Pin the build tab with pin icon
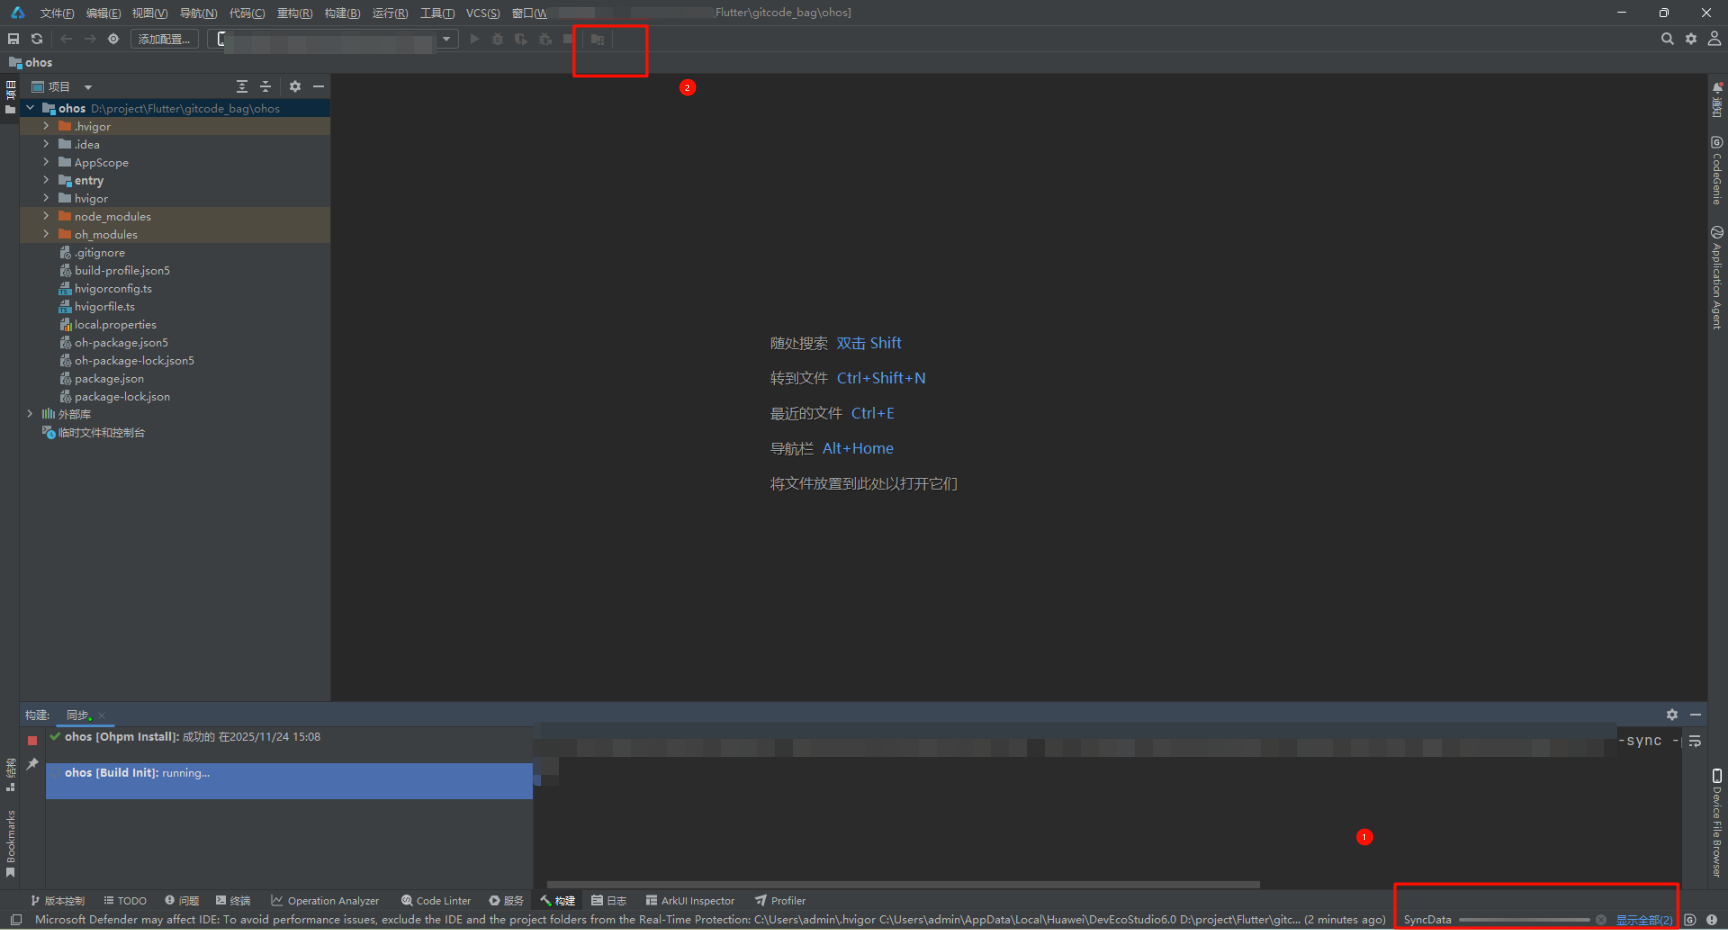The height and width of the screenshot is (930, 1728). coord(32,764)
